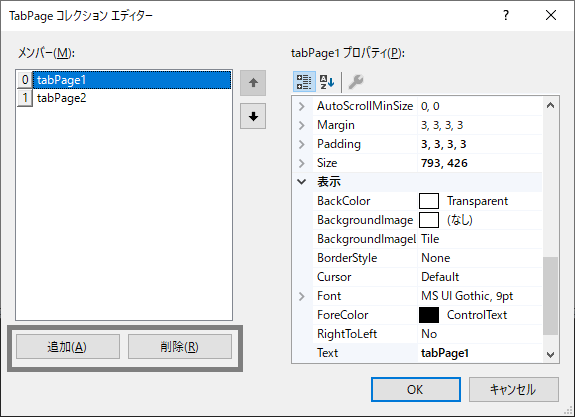575x417 pixels.
Task: Move selected member down with arrow
Action: 253,116
